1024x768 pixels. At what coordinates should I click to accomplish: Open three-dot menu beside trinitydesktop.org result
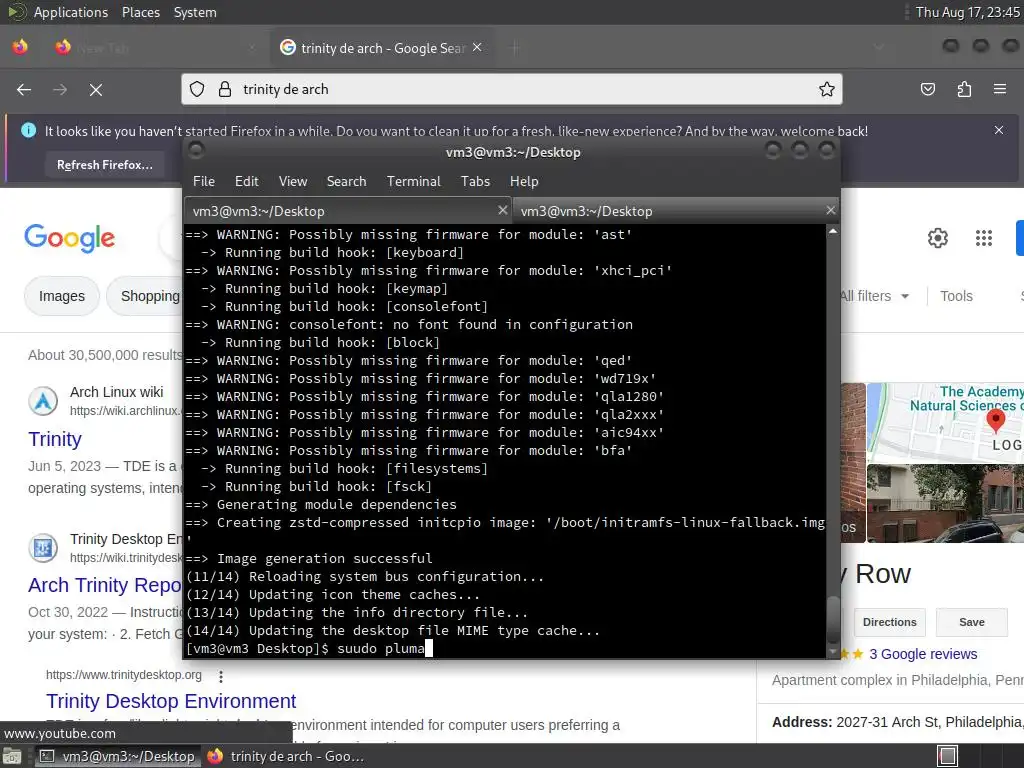point(221,676)
